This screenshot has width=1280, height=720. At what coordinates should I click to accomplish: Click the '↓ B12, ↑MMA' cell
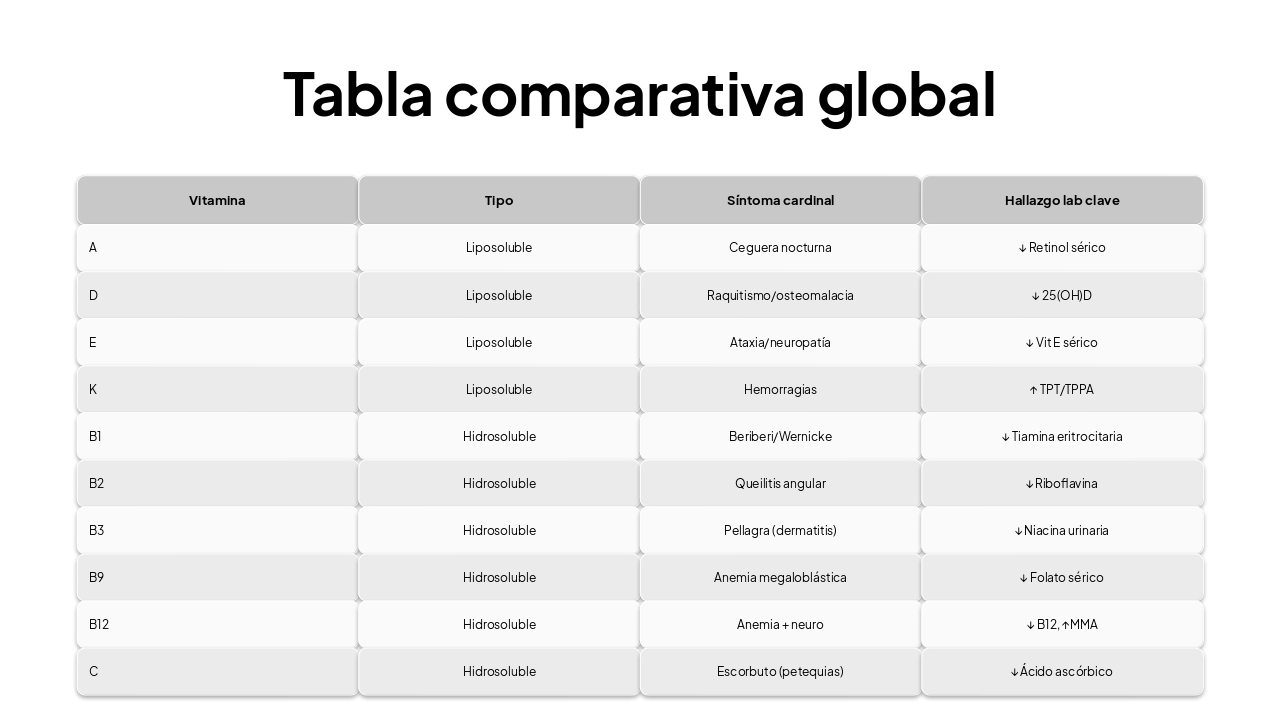[1062, 624]
